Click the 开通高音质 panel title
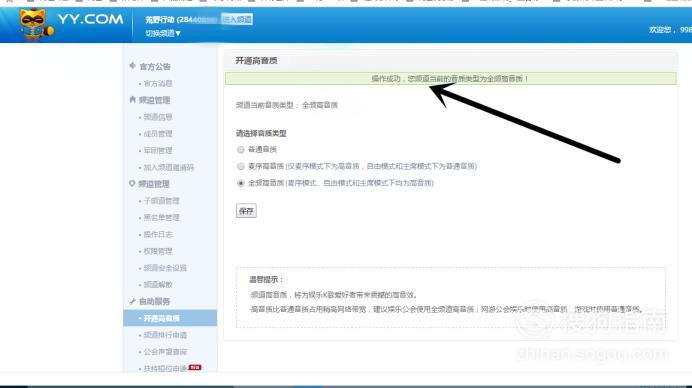 pyautogui.click(x=256, y=60)
